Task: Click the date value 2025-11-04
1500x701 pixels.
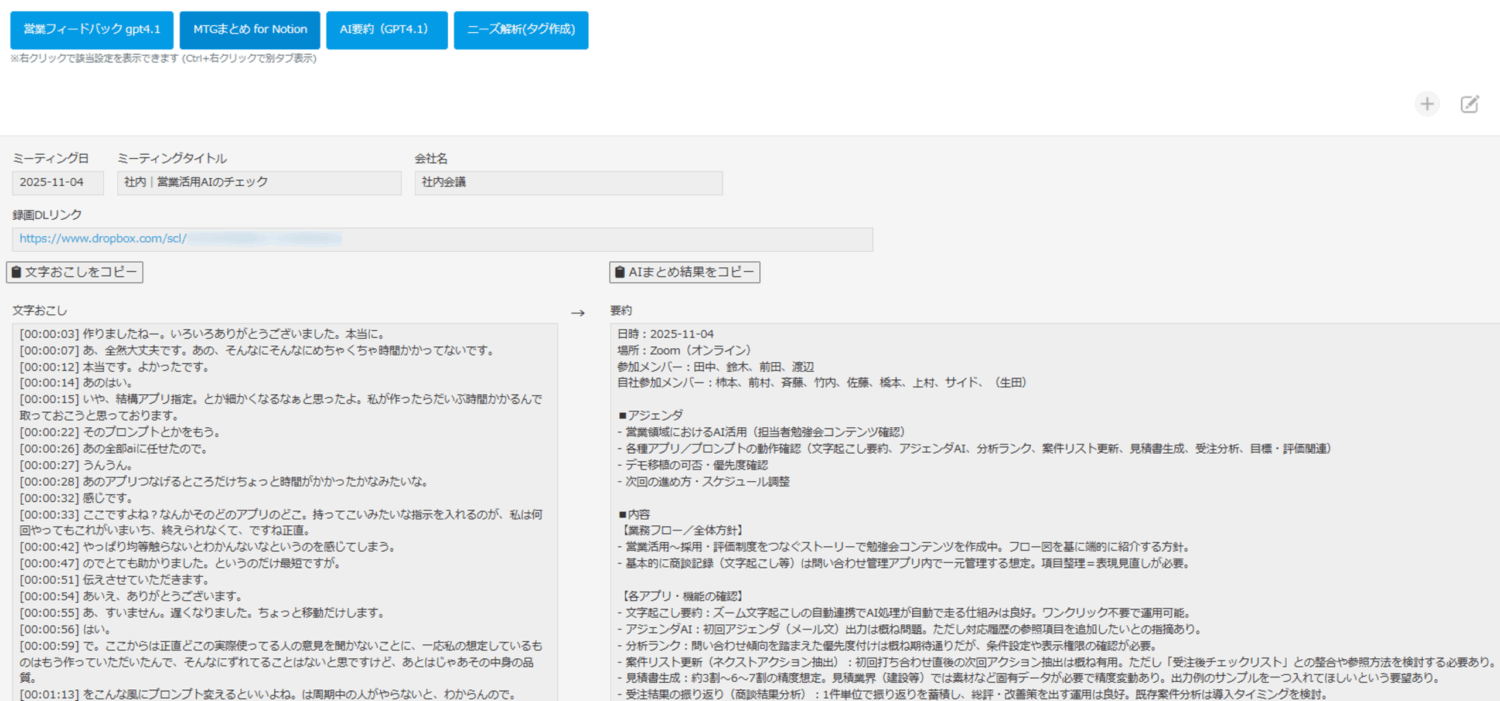Action: click(57, 182)
